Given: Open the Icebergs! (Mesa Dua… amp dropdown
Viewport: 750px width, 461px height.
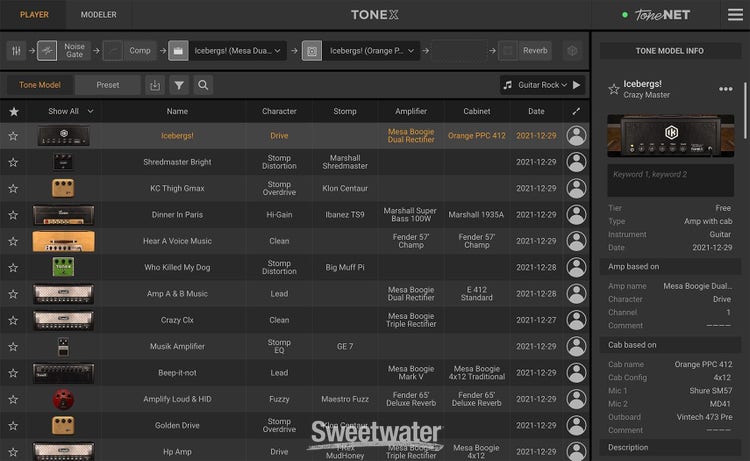Looking at the screenshot, I should pyautogui.click(x=237, y=51).
